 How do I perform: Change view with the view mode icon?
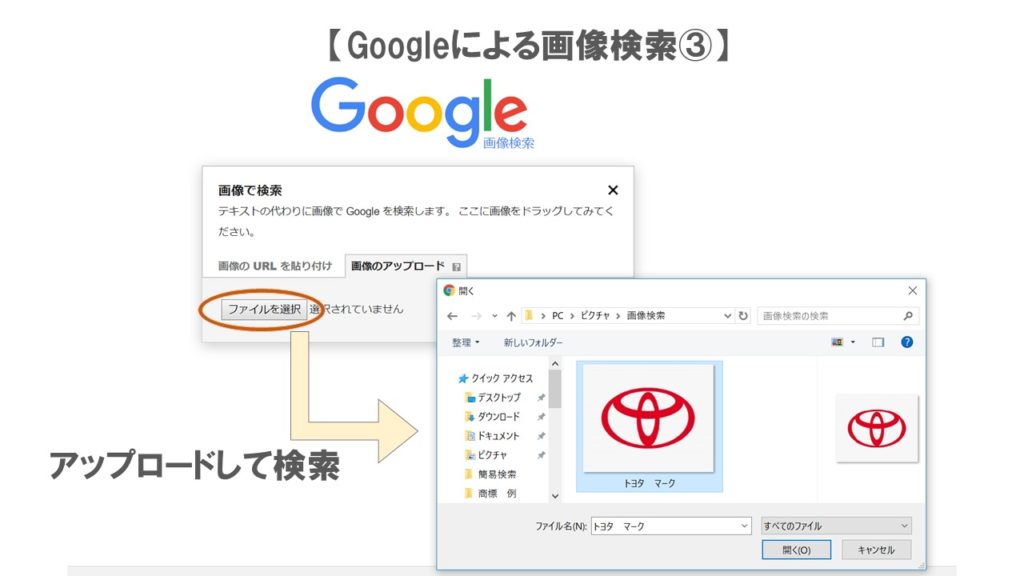tap(838, 342)
